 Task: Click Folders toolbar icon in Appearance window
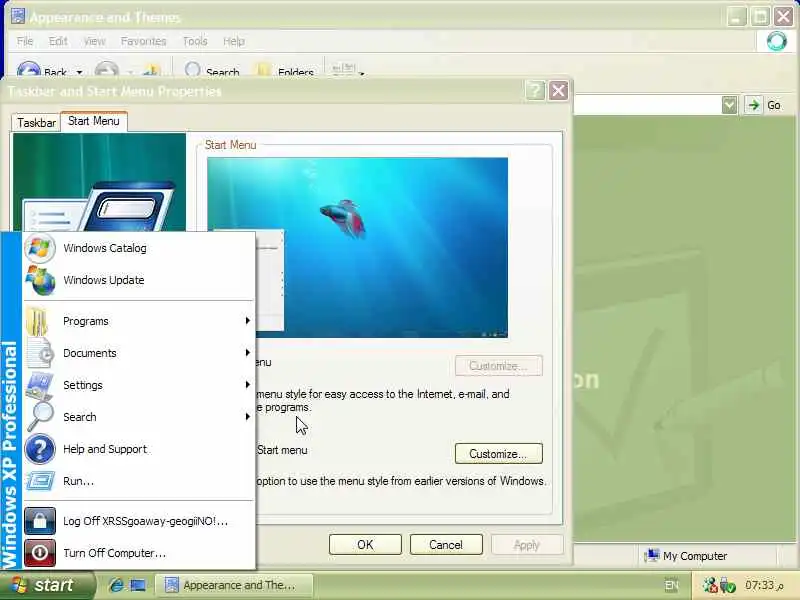point(264,70)
